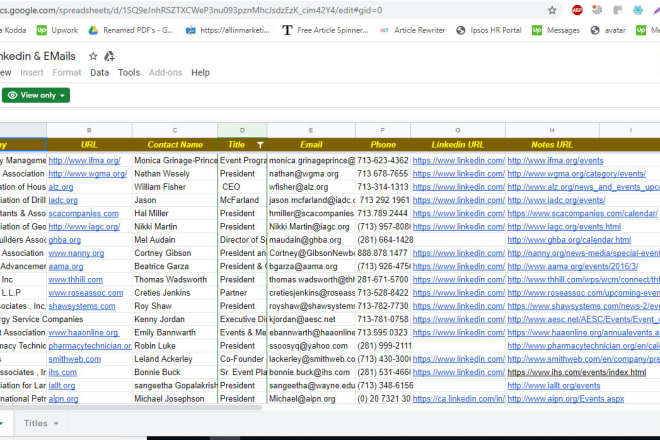Select the Cortney Gibson cell
660x440 pixels.
click(175, 253)
